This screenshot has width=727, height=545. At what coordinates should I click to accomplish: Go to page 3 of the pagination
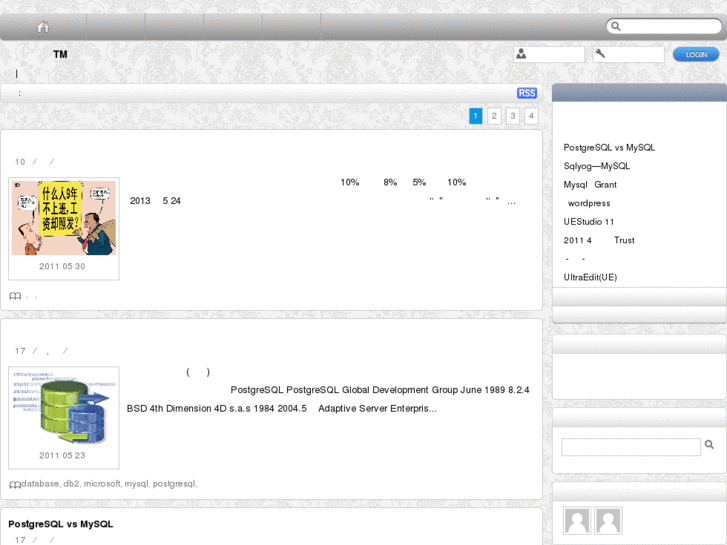pos(513,116)
